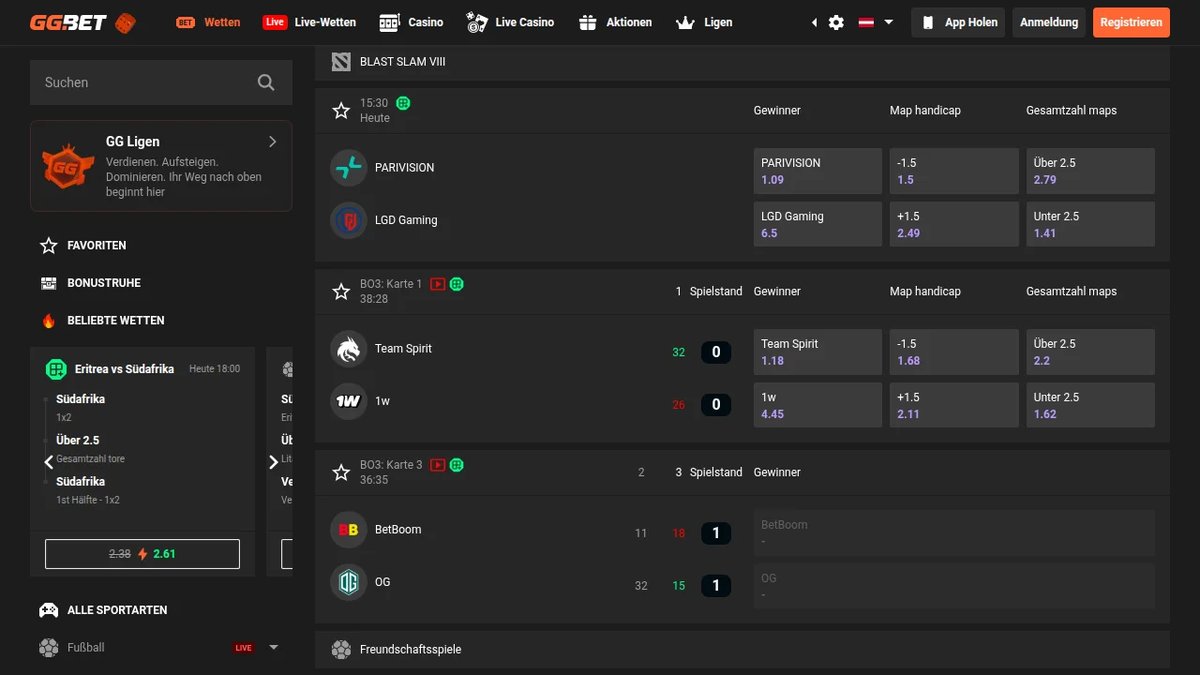
Task: Select PARIVISION -1.5 handicap at 1.5
Action: point(954,171)
